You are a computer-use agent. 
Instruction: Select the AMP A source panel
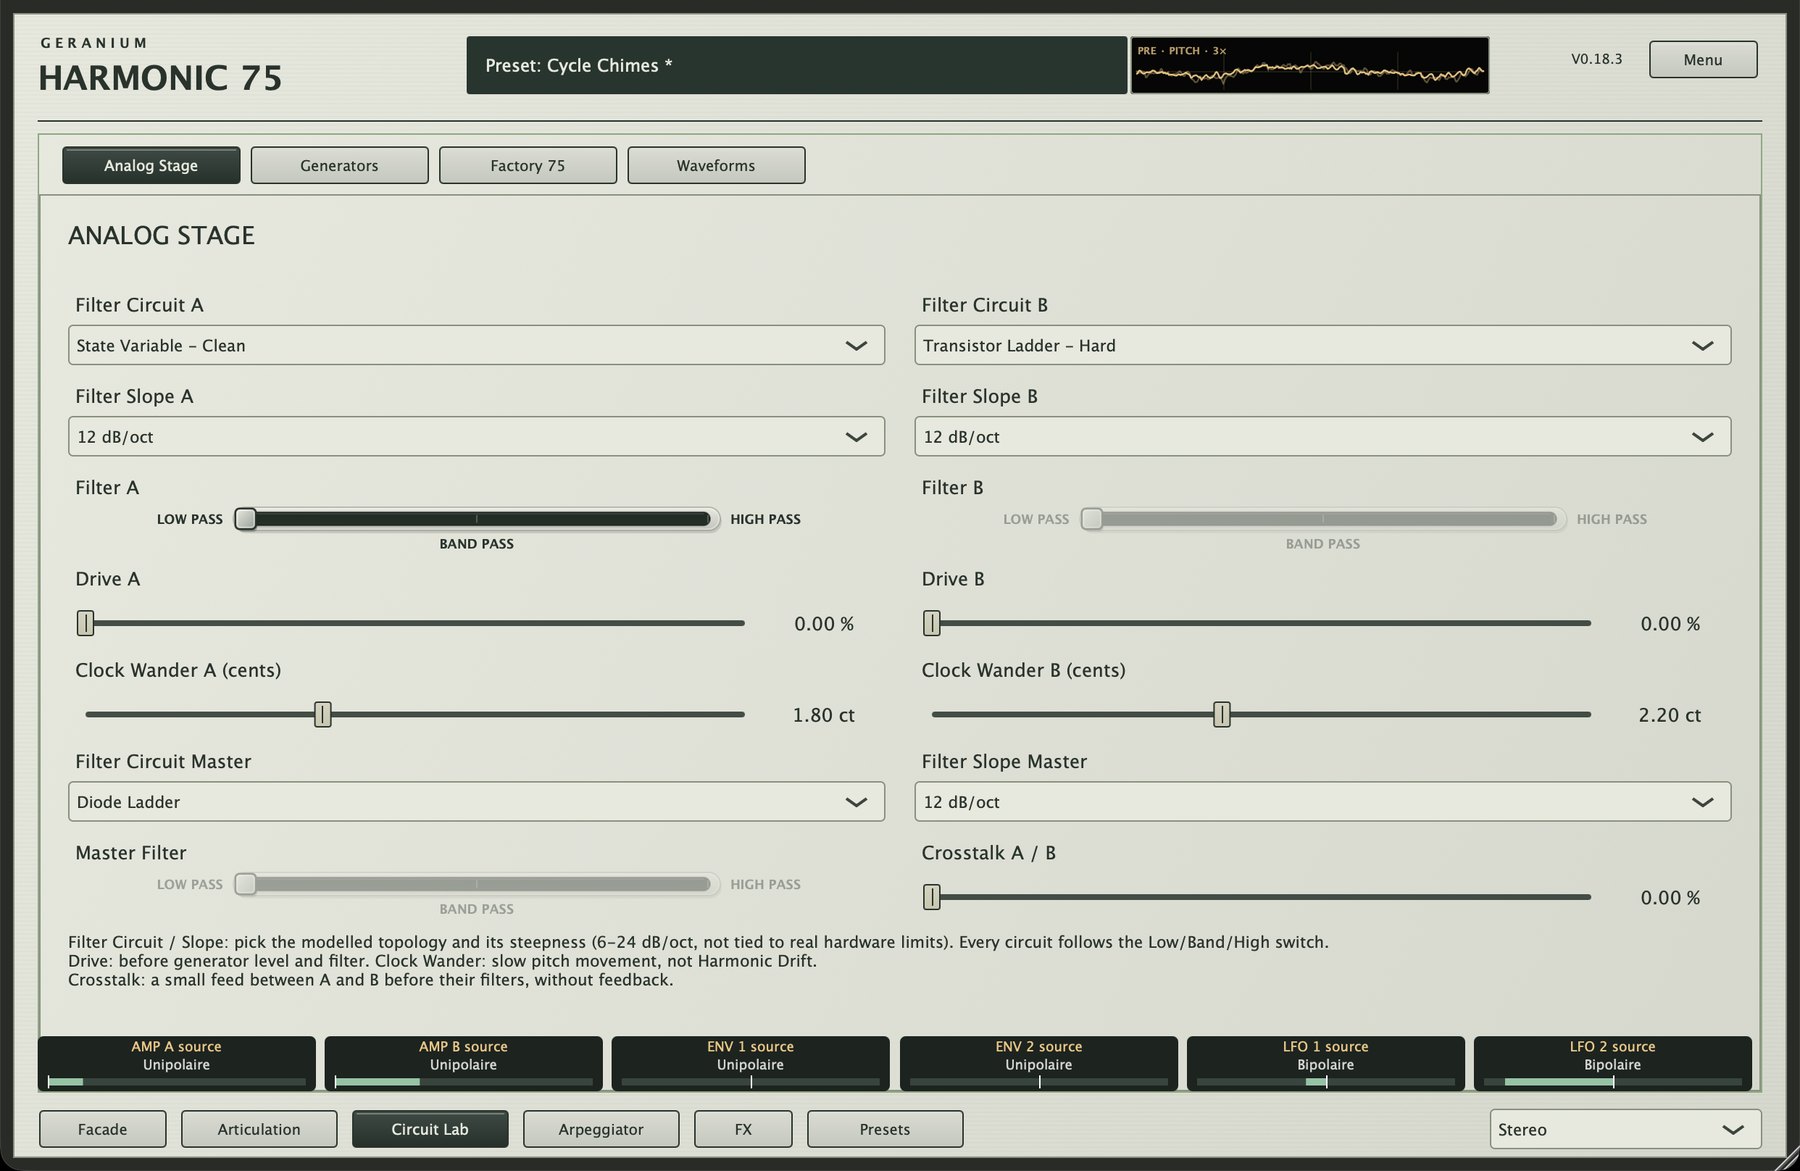177,1063
